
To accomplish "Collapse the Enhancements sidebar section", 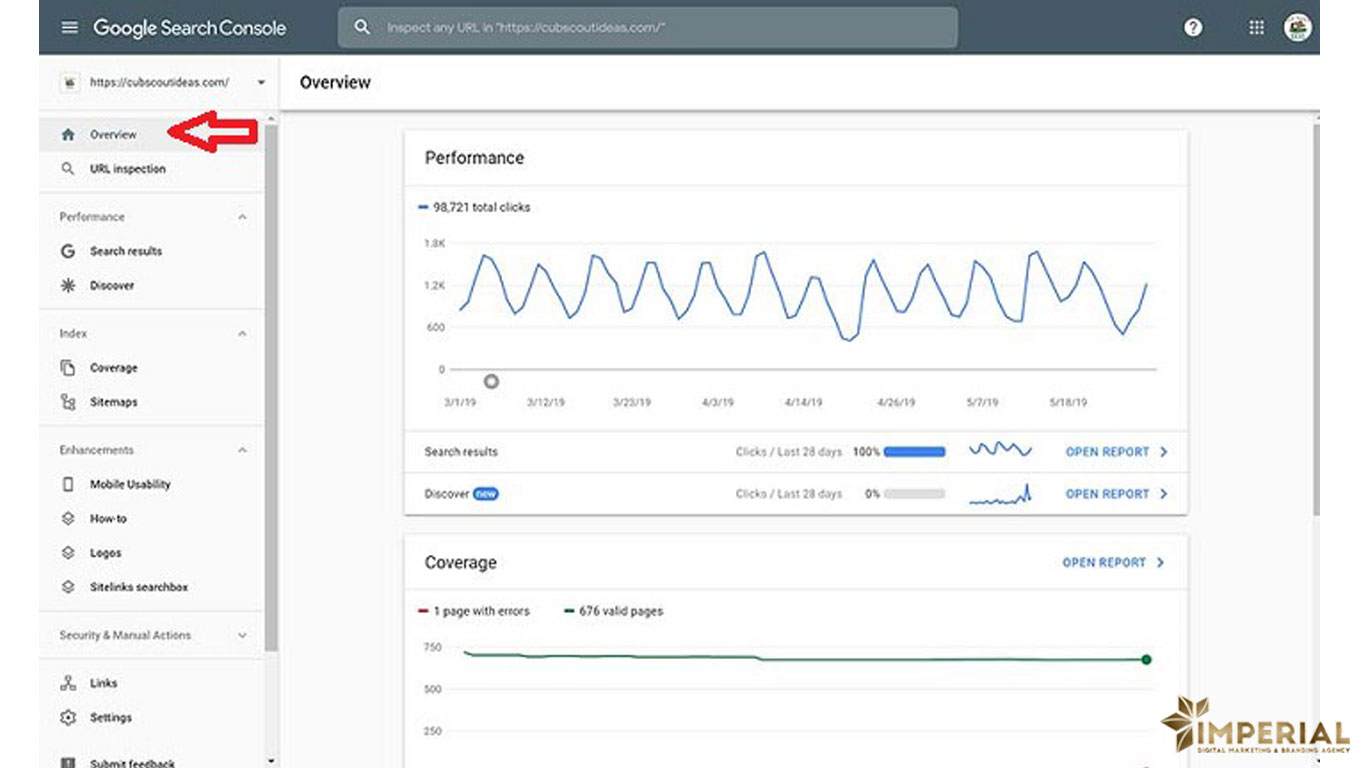I will 242,451.
